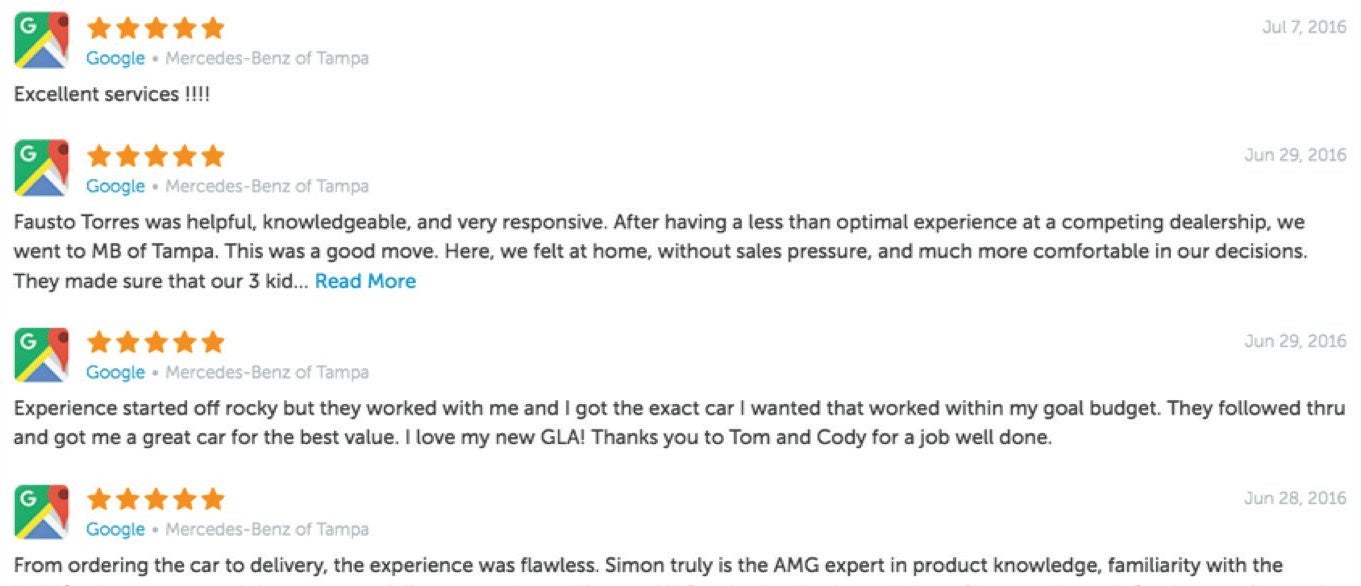This screenshot has width=1361, height=586.
Task: Click the Google Maps icon beside the Fausto Torres review
Action: (x=41, y=168)
